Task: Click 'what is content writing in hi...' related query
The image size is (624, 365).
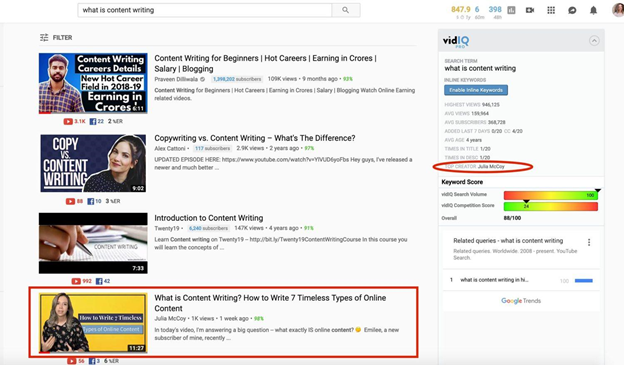Action: point(494,280)
